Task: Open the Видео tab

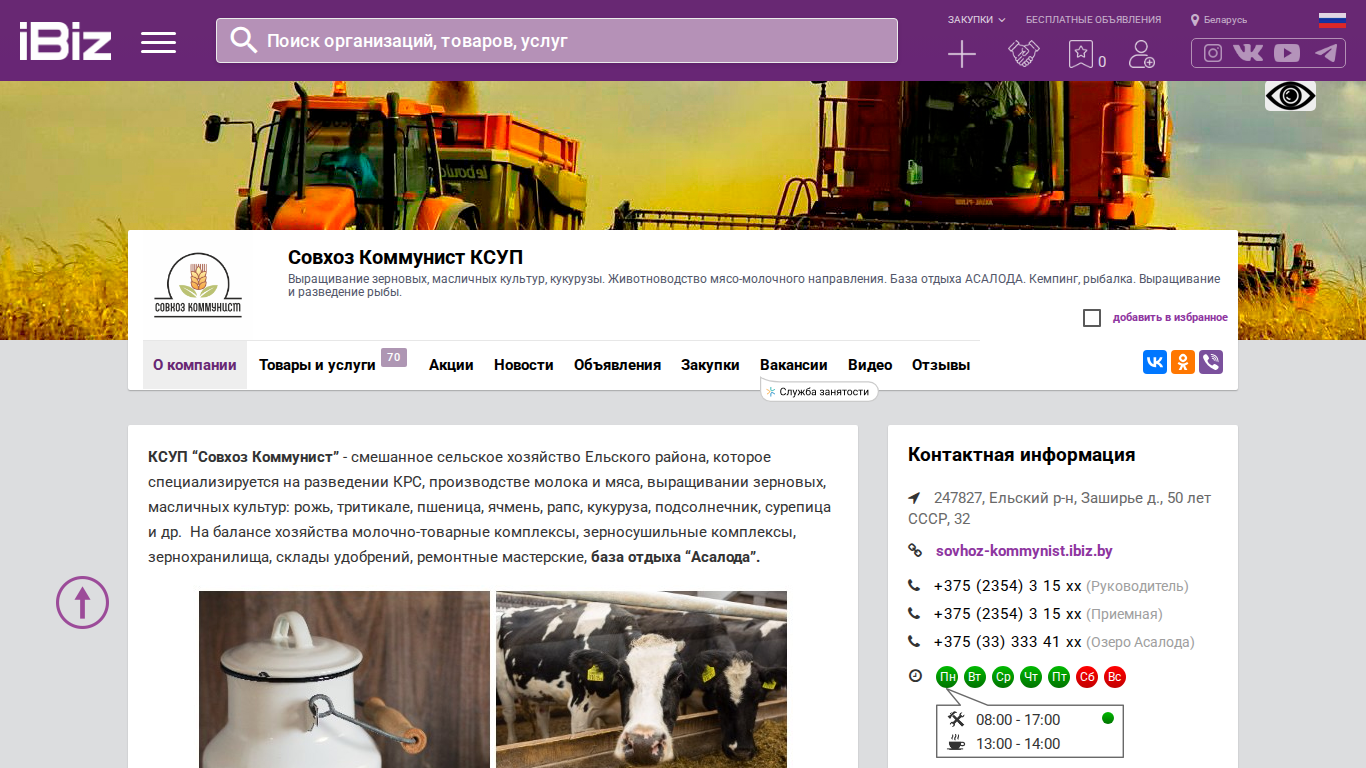Action: pyautogui.click(x=870, y=365)
